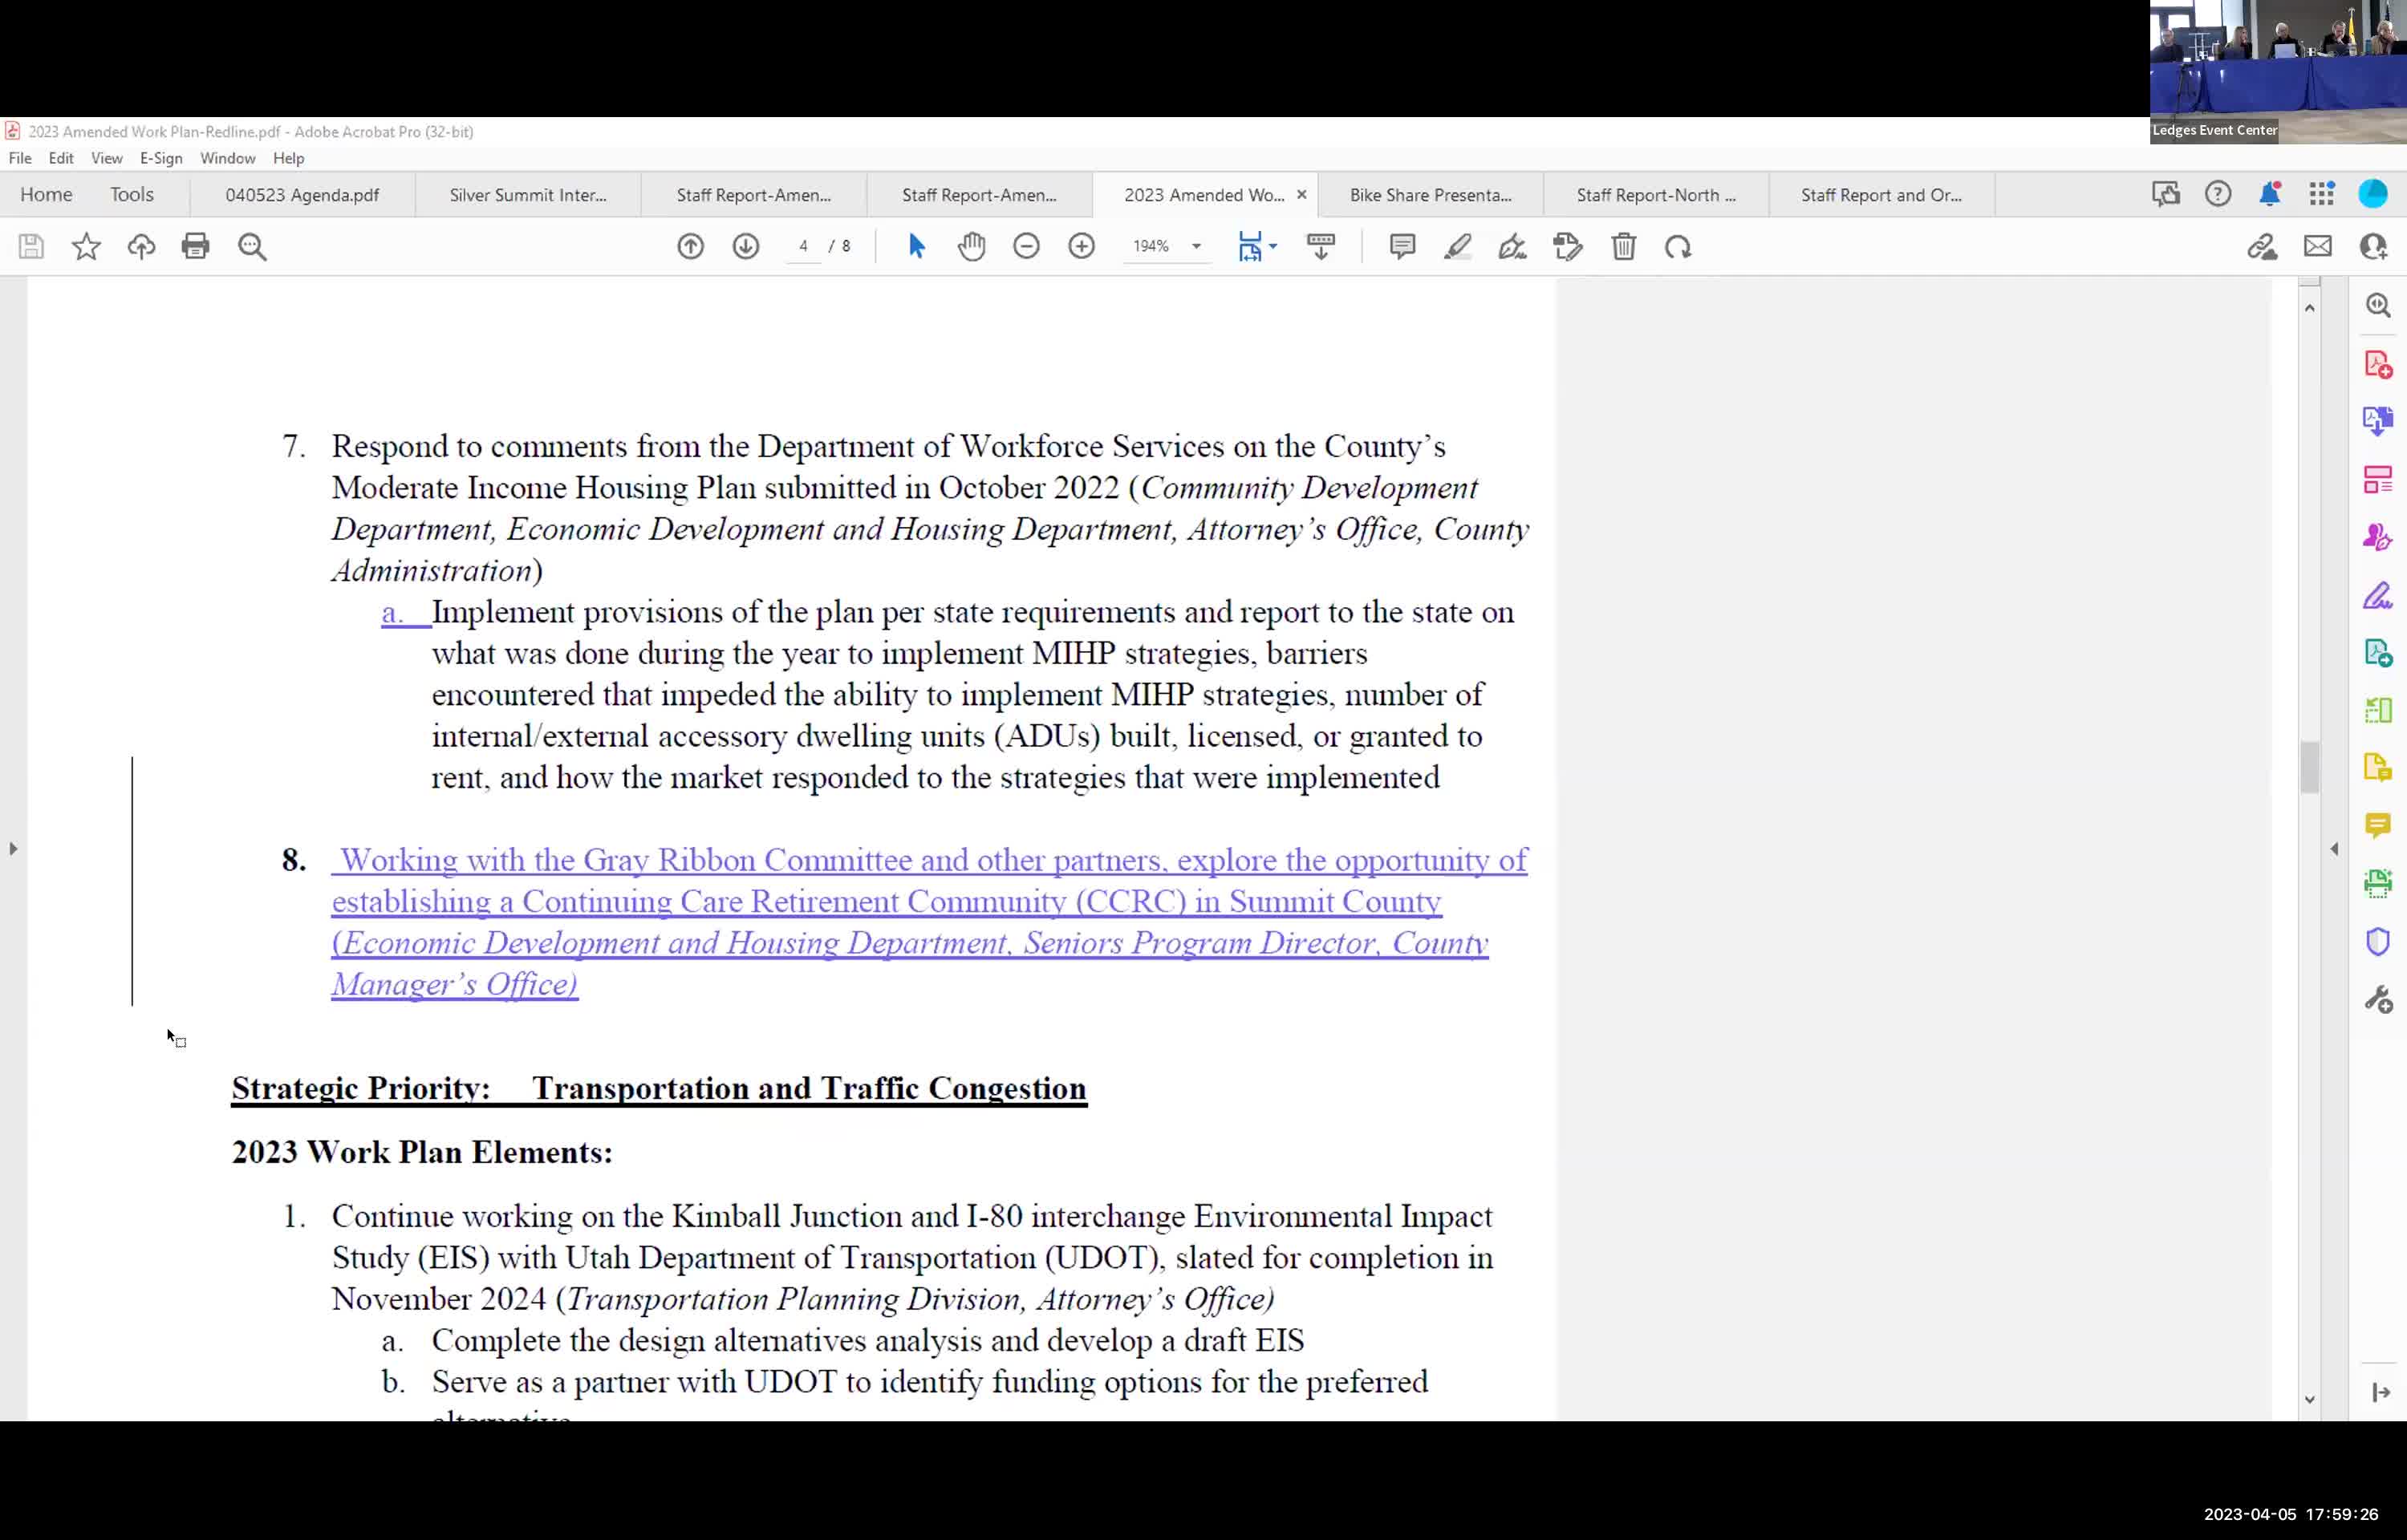2407x1540 pixels.
Task: Click the Delete trash icon
Action: tap(1623, 246)
